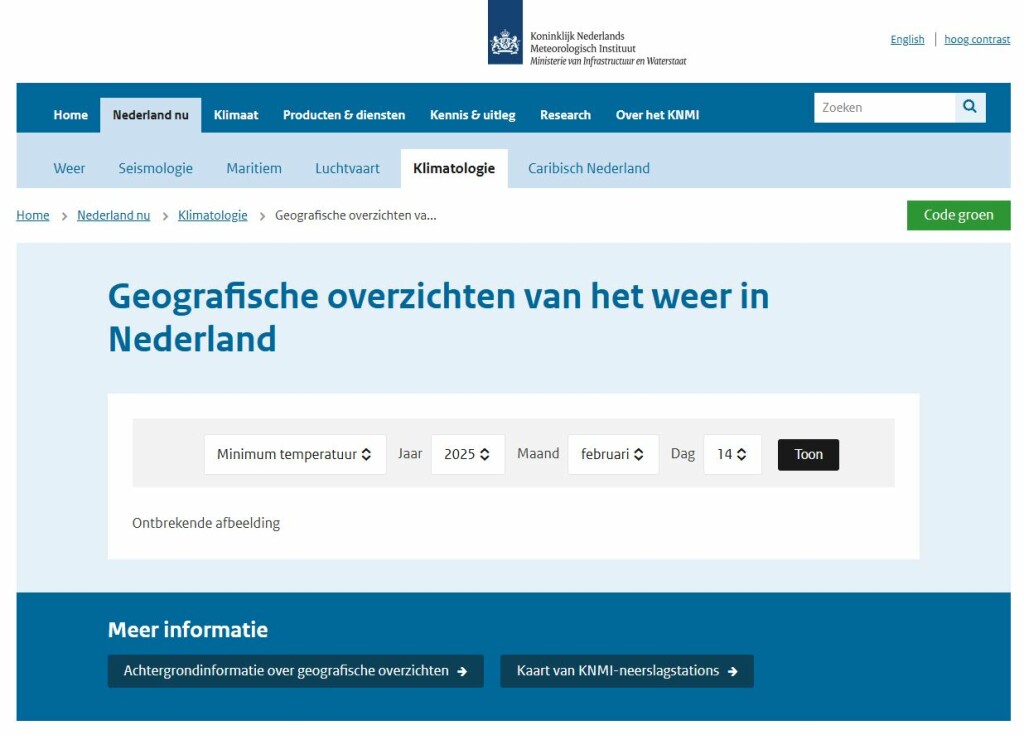1024x735 pixels.
Task: Click the Code groen warning button
Action: (958, 215)
